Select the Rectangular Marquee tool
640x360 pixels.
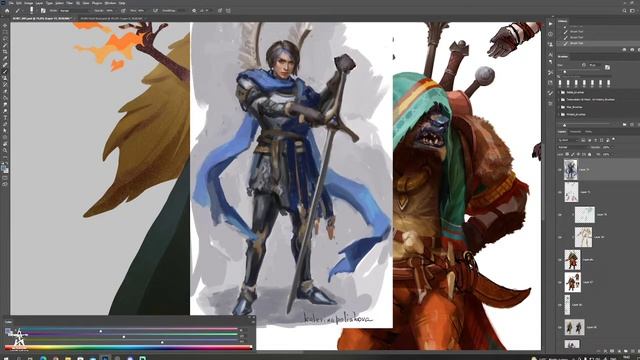pos(5,32)
